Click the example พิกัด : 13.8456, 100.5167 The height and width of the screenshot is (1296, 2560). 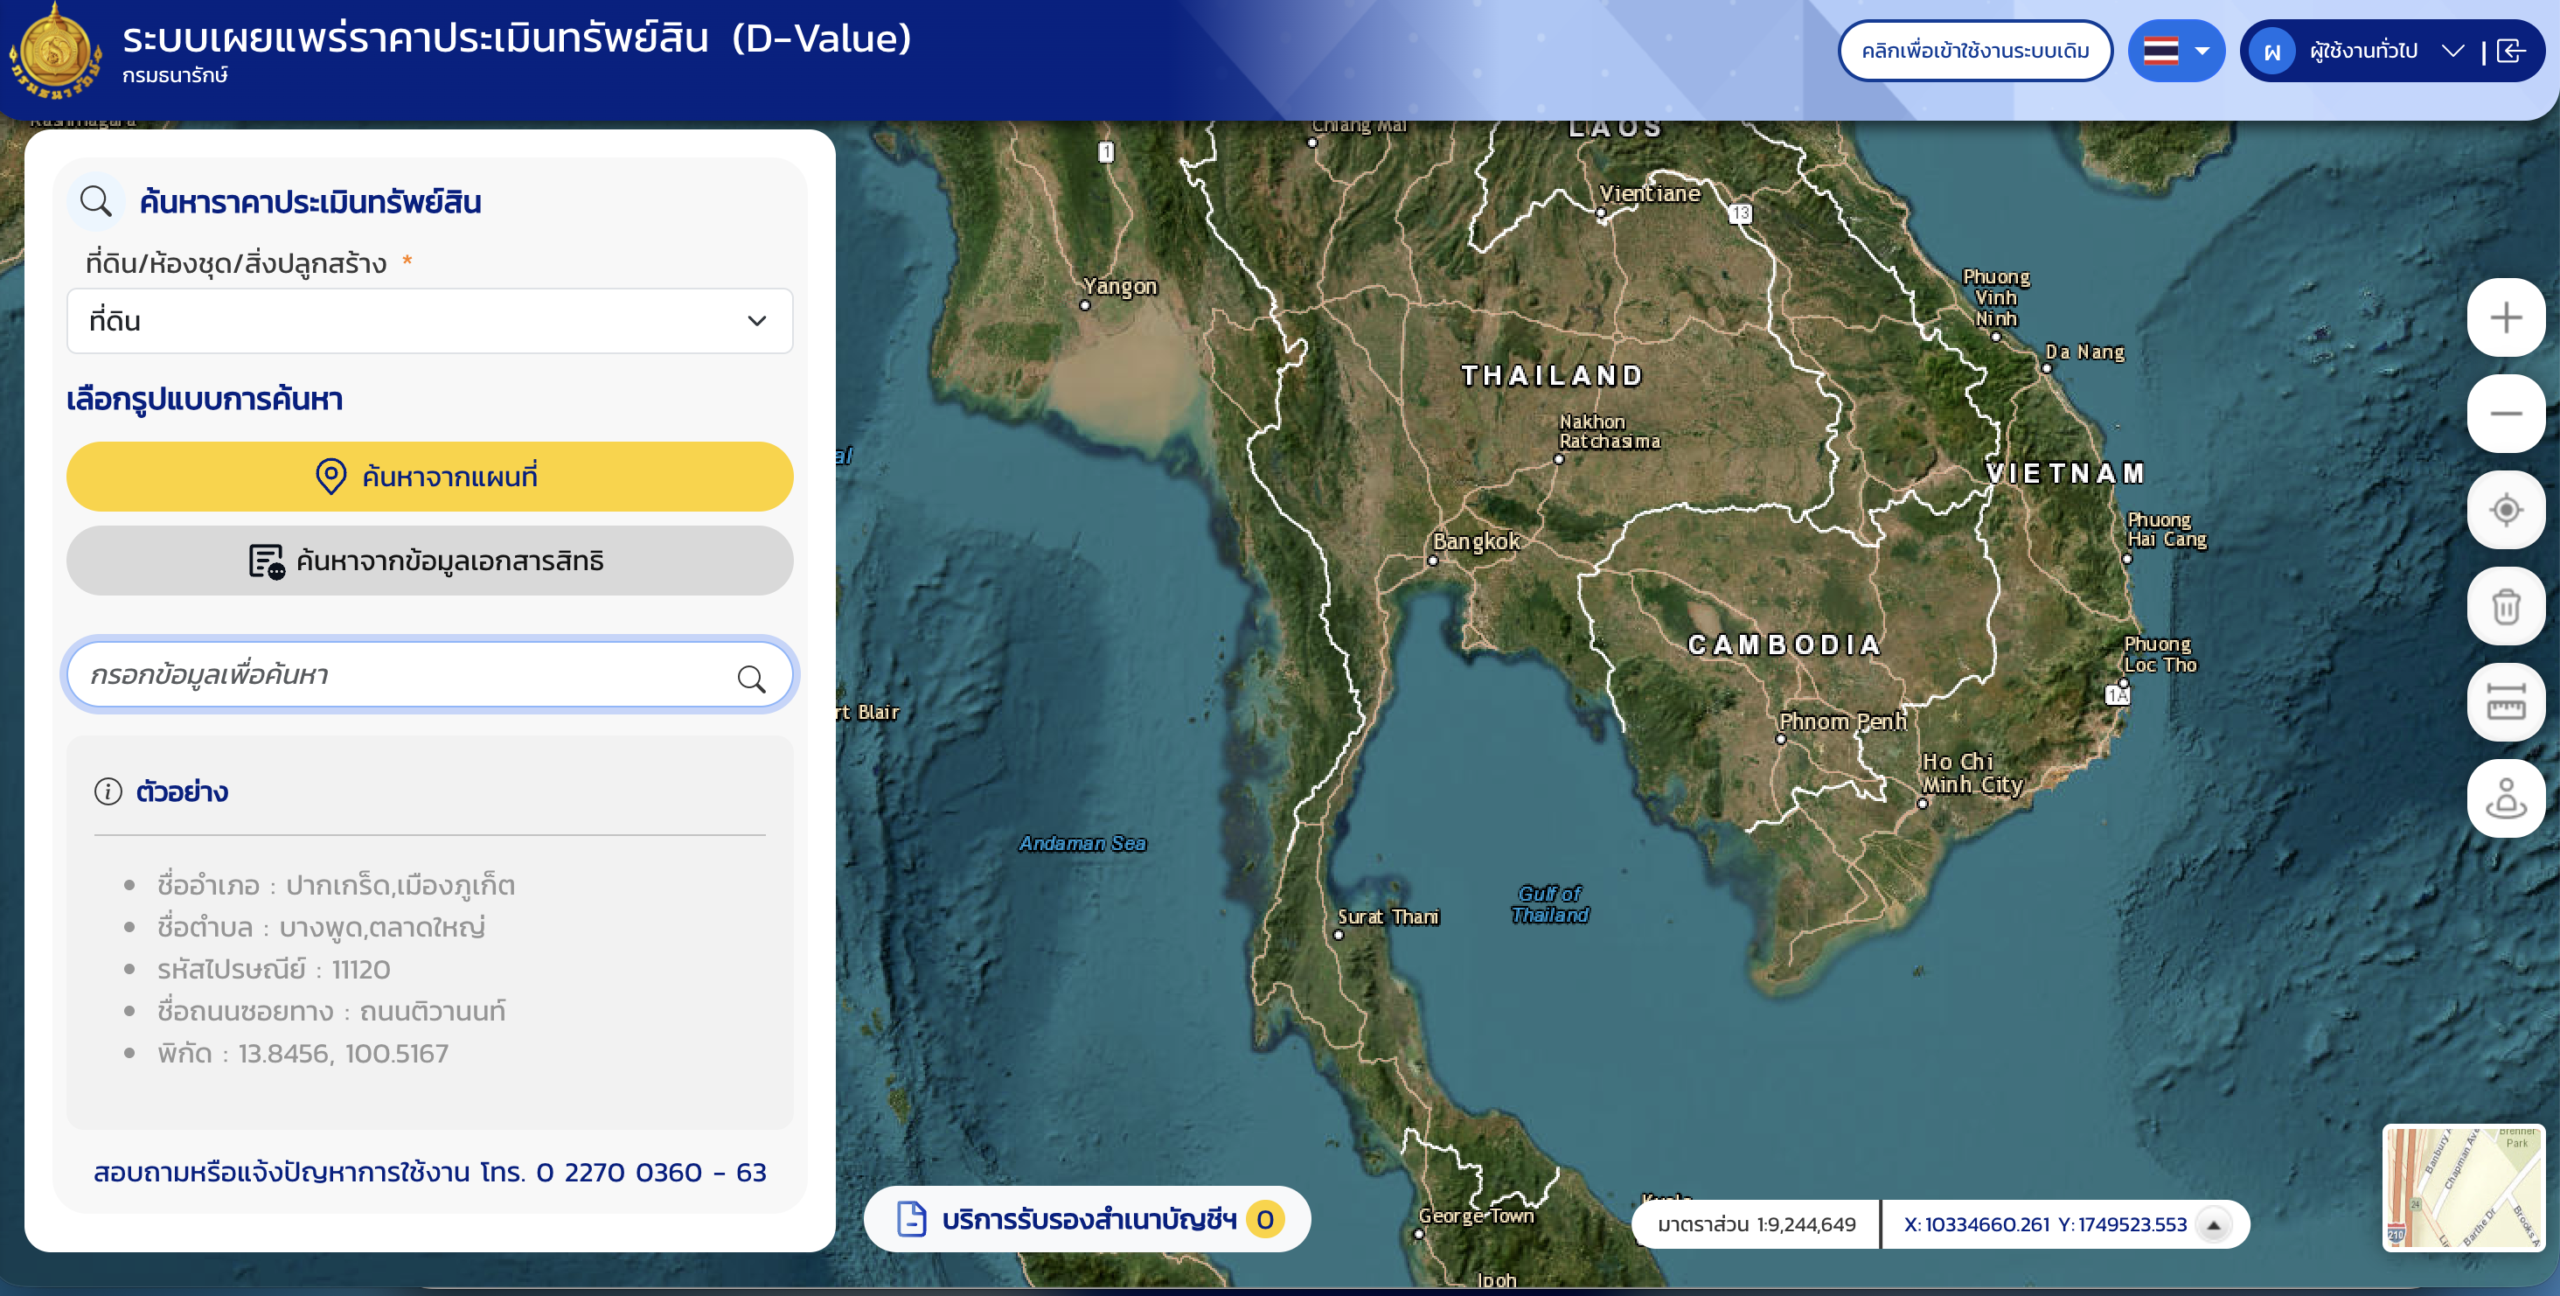pos(303,1054)
